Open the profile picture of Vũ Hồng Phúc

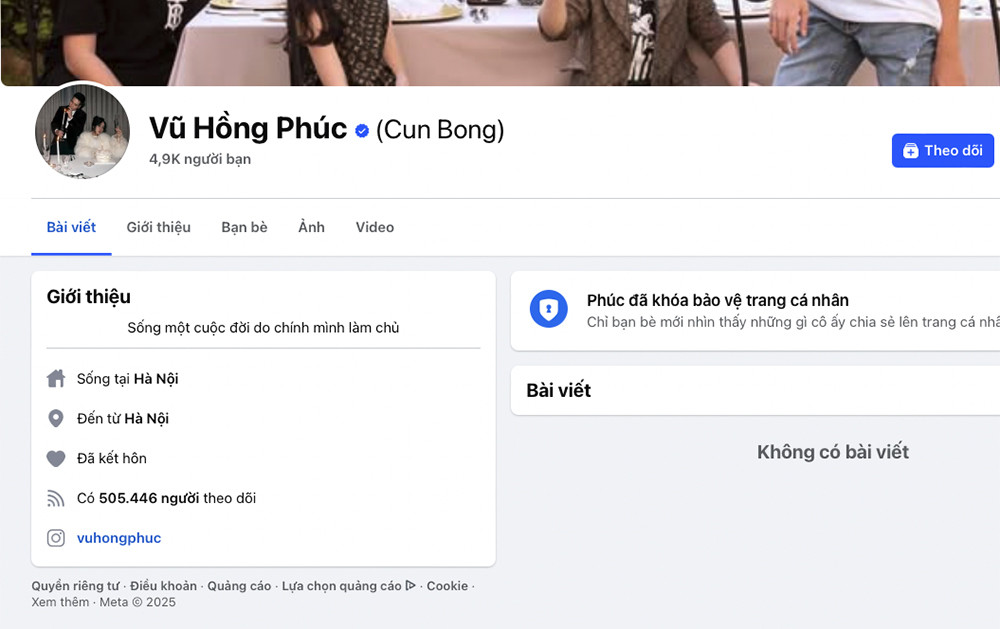[82, 131]
